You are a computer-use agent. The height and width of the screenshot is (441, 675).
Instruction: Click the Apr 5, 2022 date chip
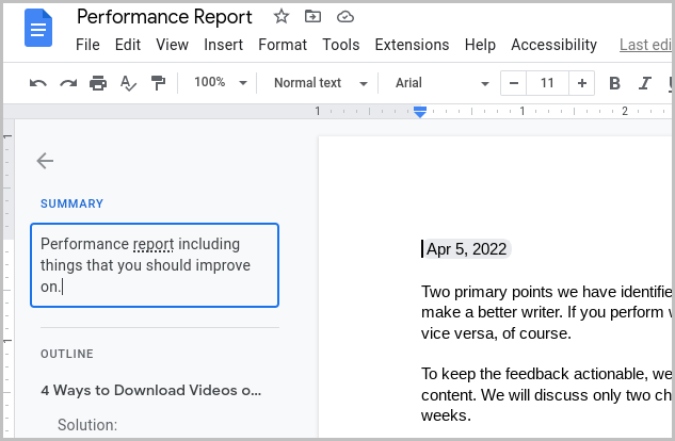click(467, 249)
